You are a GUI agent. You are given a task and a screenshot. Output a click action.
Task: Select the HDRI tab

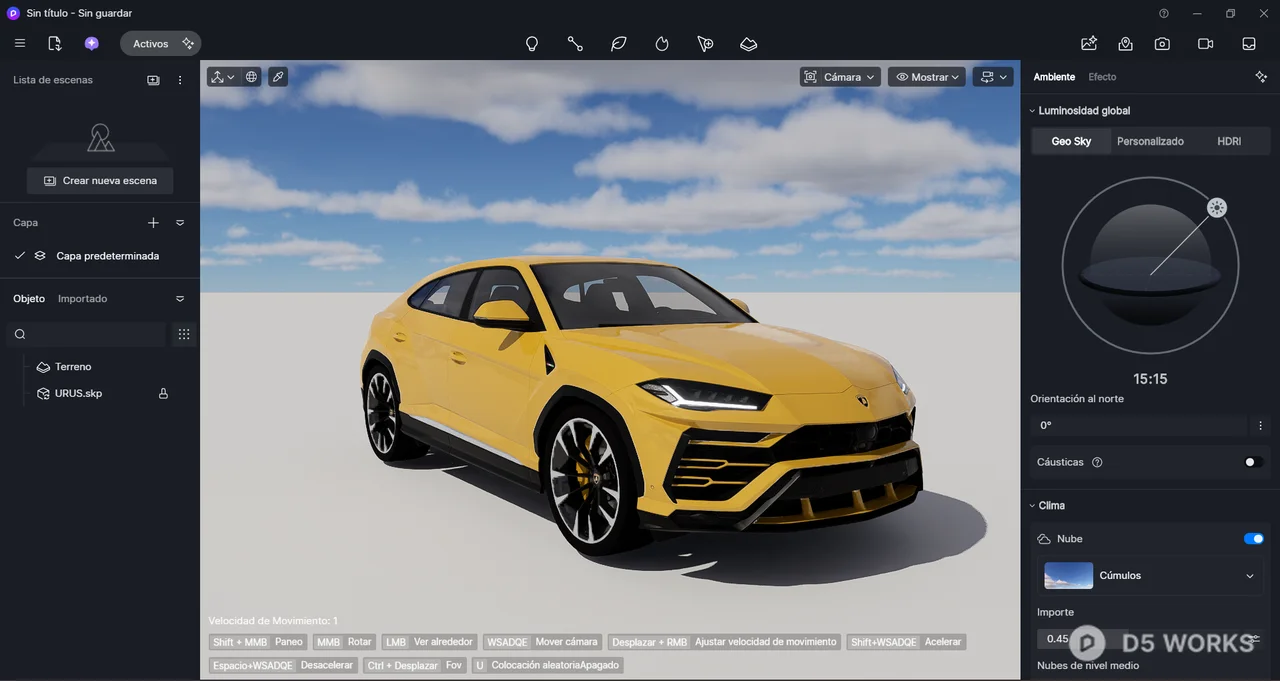1229,142
